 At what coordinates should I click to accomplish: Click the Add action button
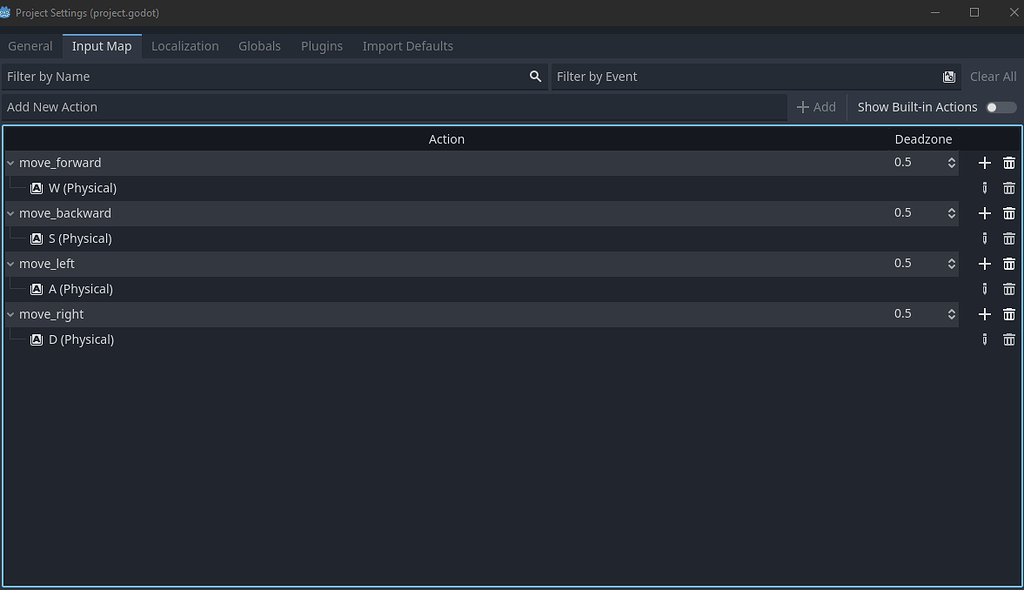(x=816, y=107)
